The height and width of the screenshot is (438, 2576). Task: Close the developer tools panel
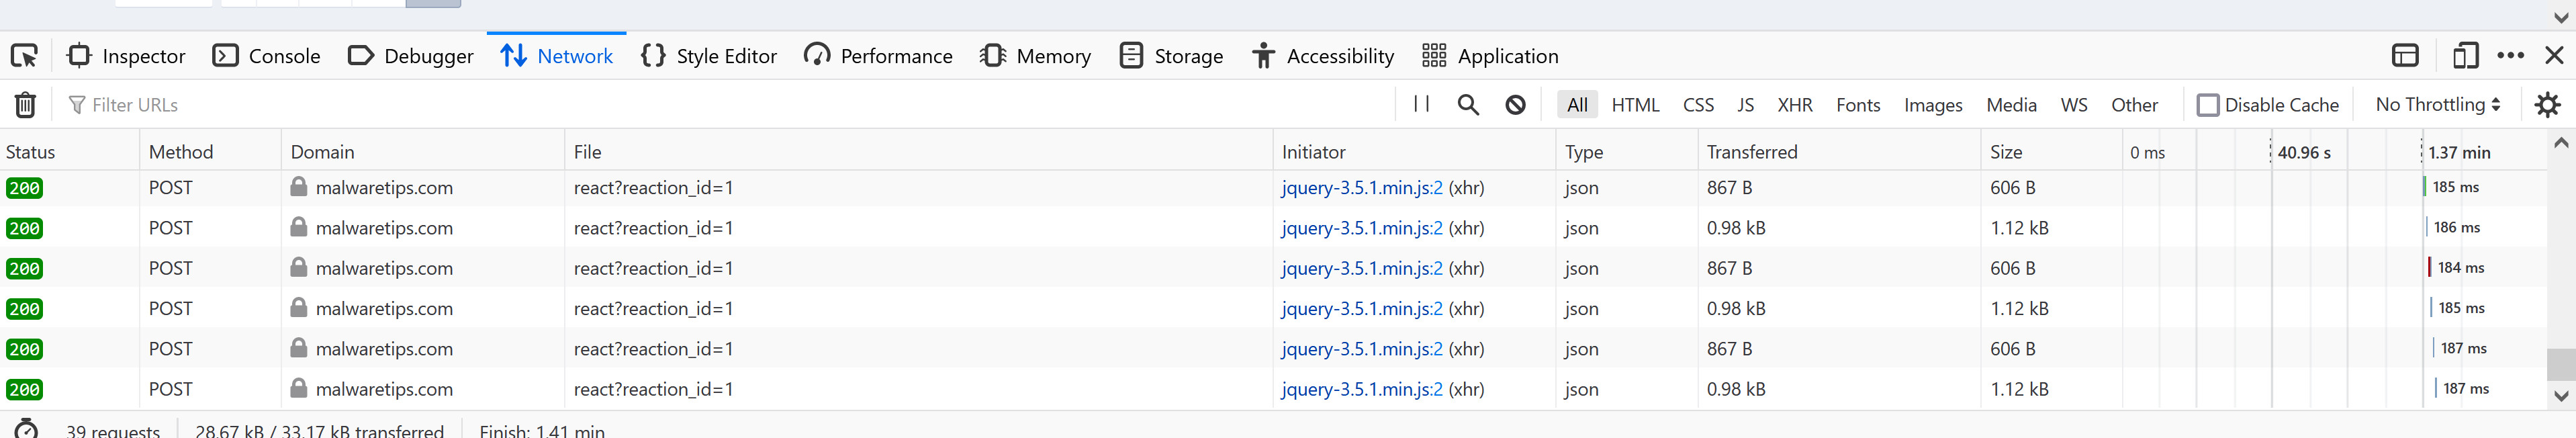[x=2554, y=56]
